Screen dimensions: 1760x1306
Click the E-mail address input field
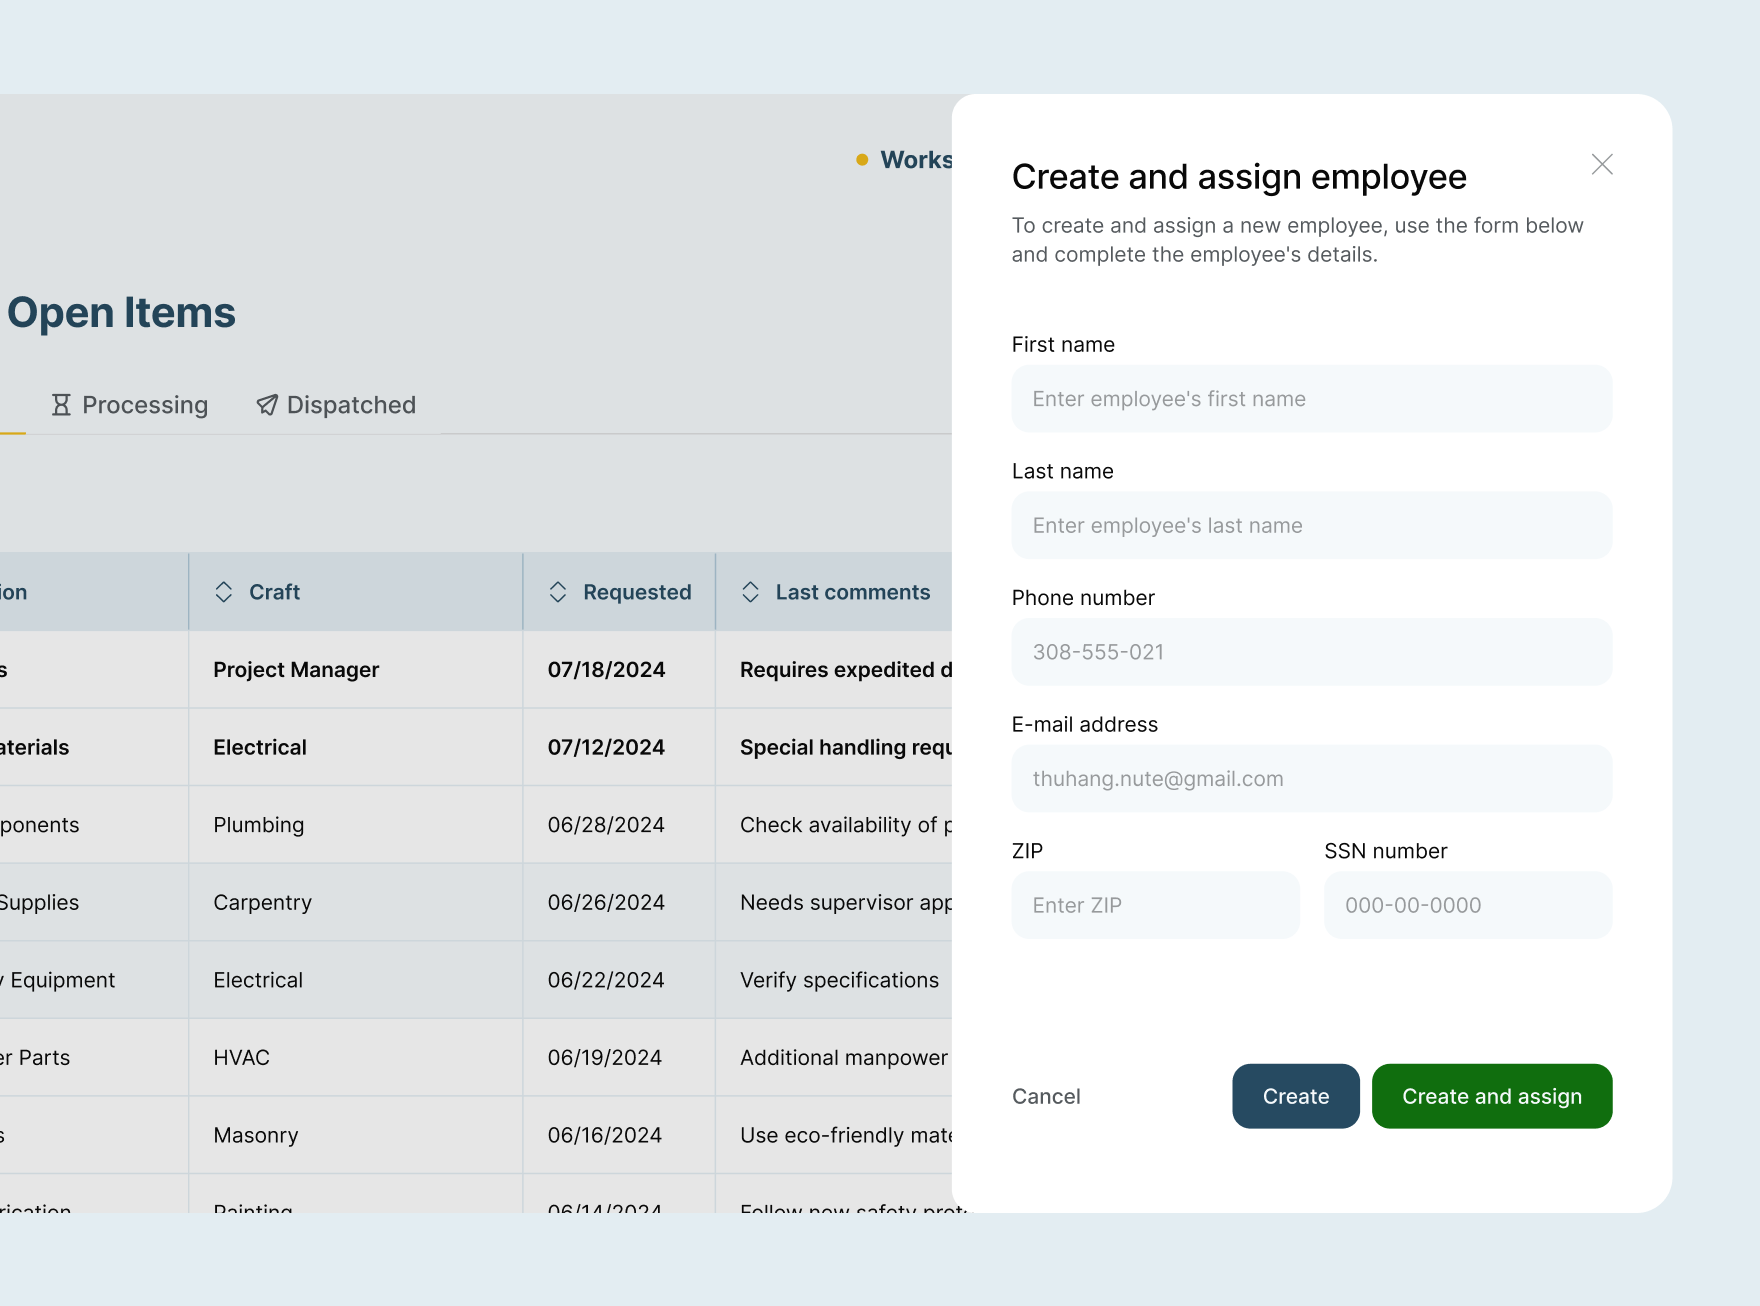[1311, 779]
